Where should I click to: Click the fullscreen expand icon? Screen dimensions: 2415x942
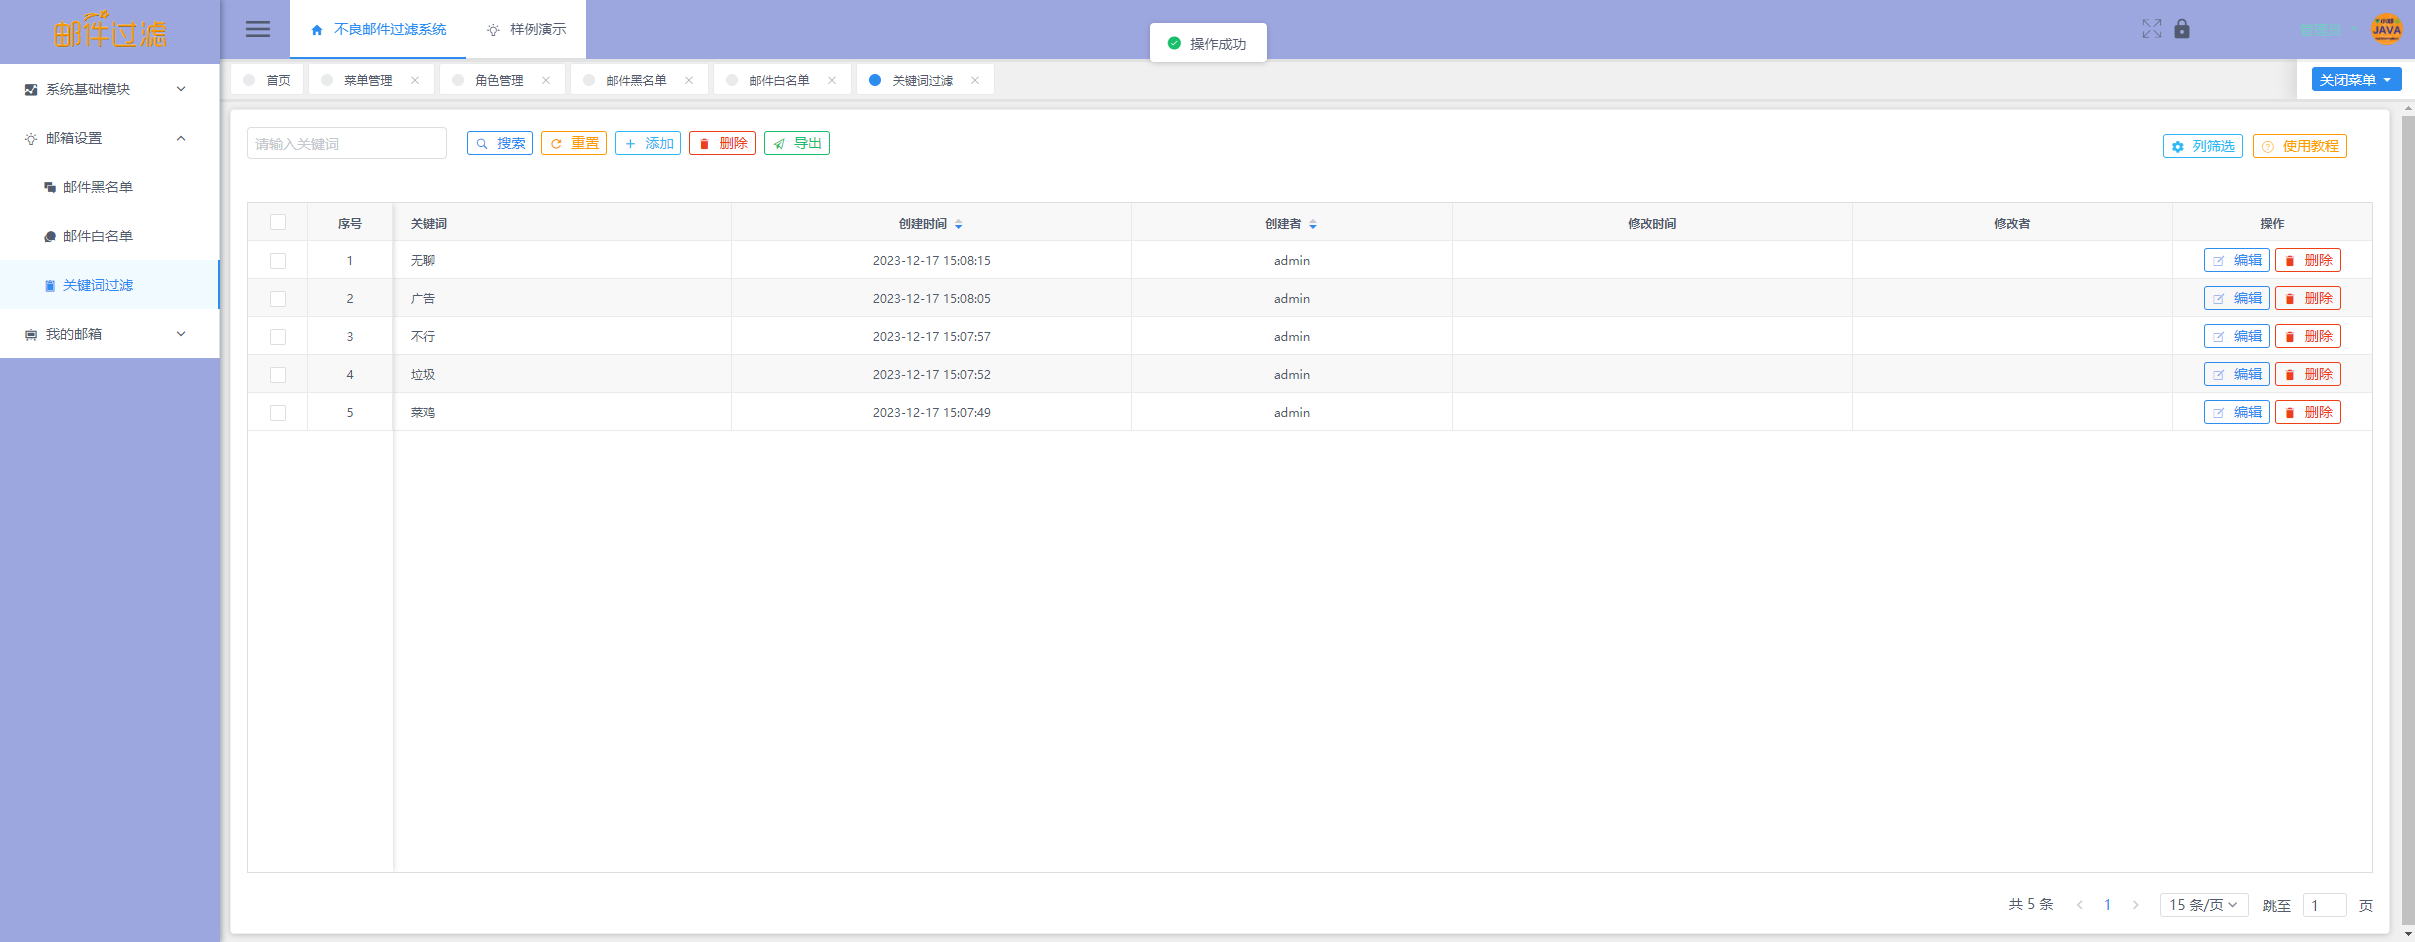pos(2151,29)
